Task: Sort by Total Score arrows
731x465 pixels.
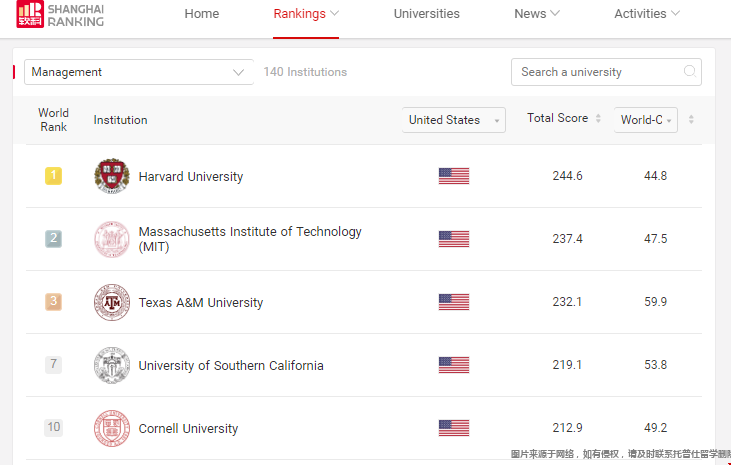Action: click(x=598, y=118)
